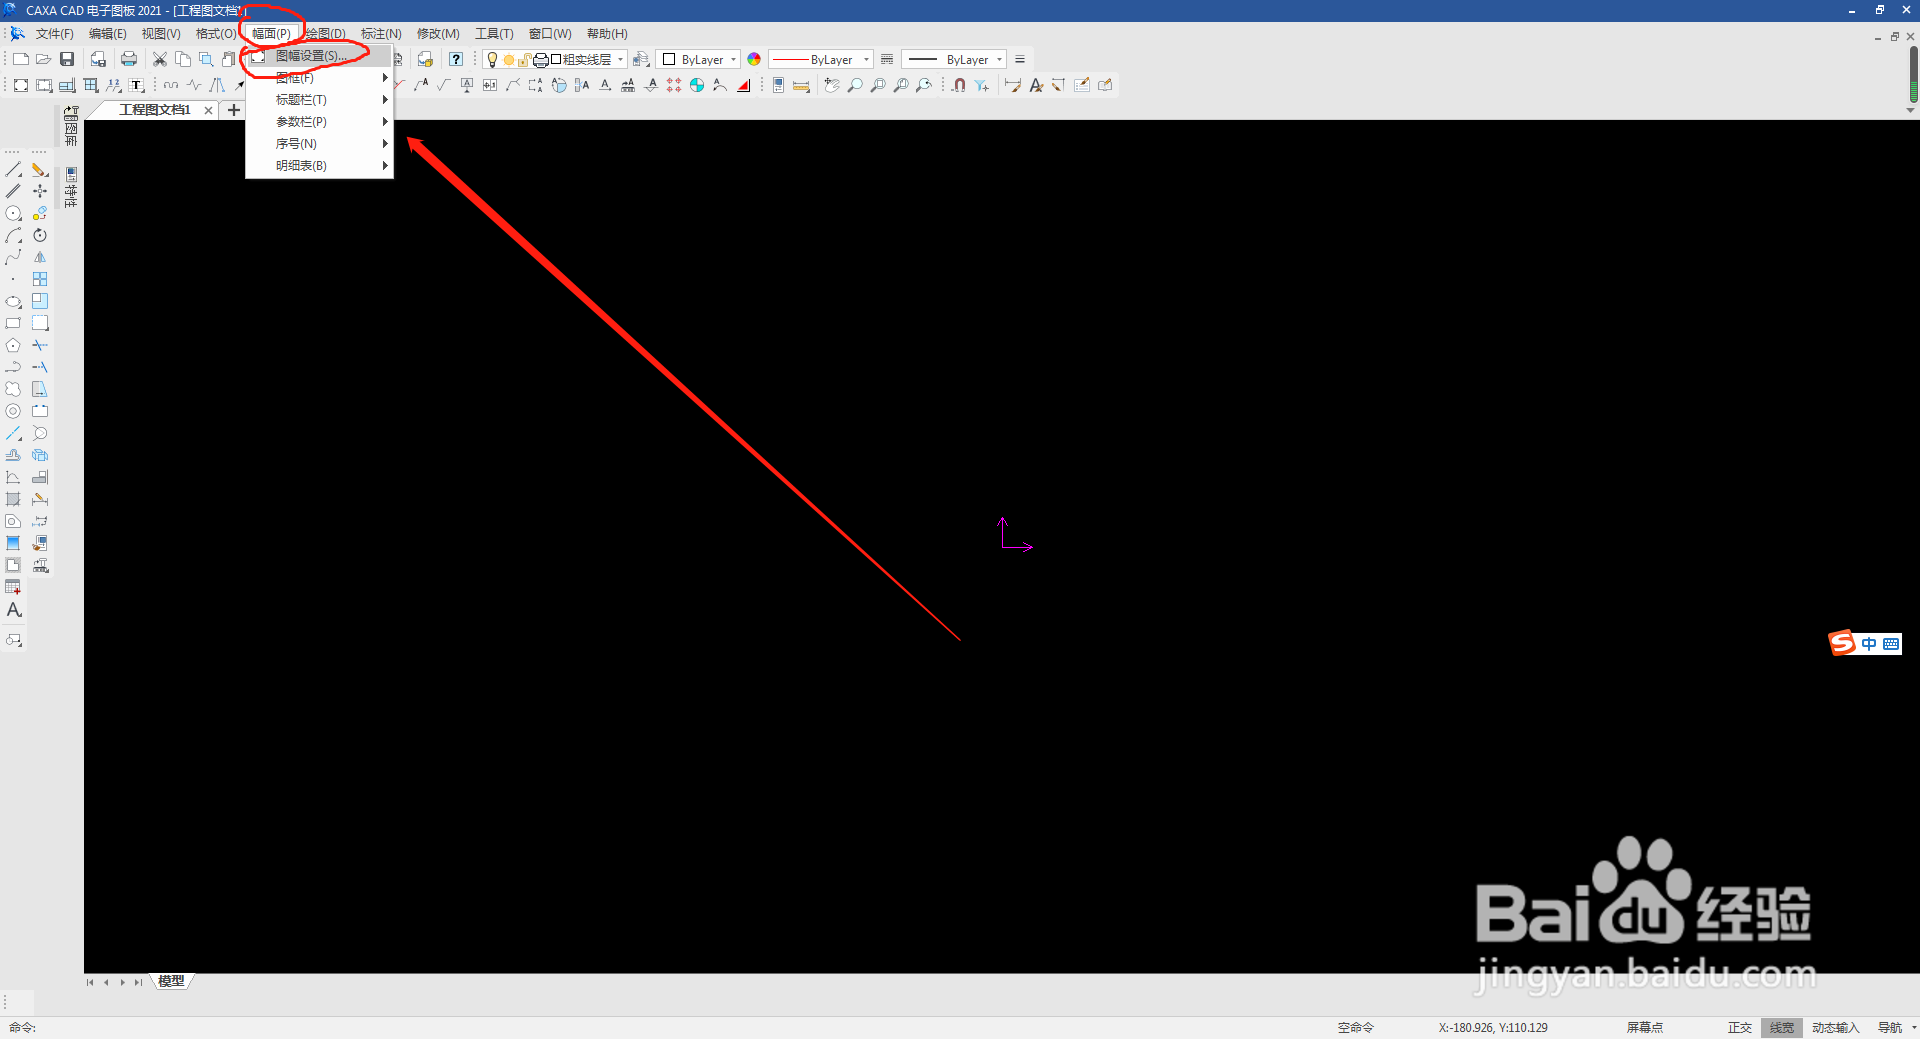Click the Array tool icon
This screenshot has height=1039, width=1920.
pyautogui.click(x=40, y=279)
